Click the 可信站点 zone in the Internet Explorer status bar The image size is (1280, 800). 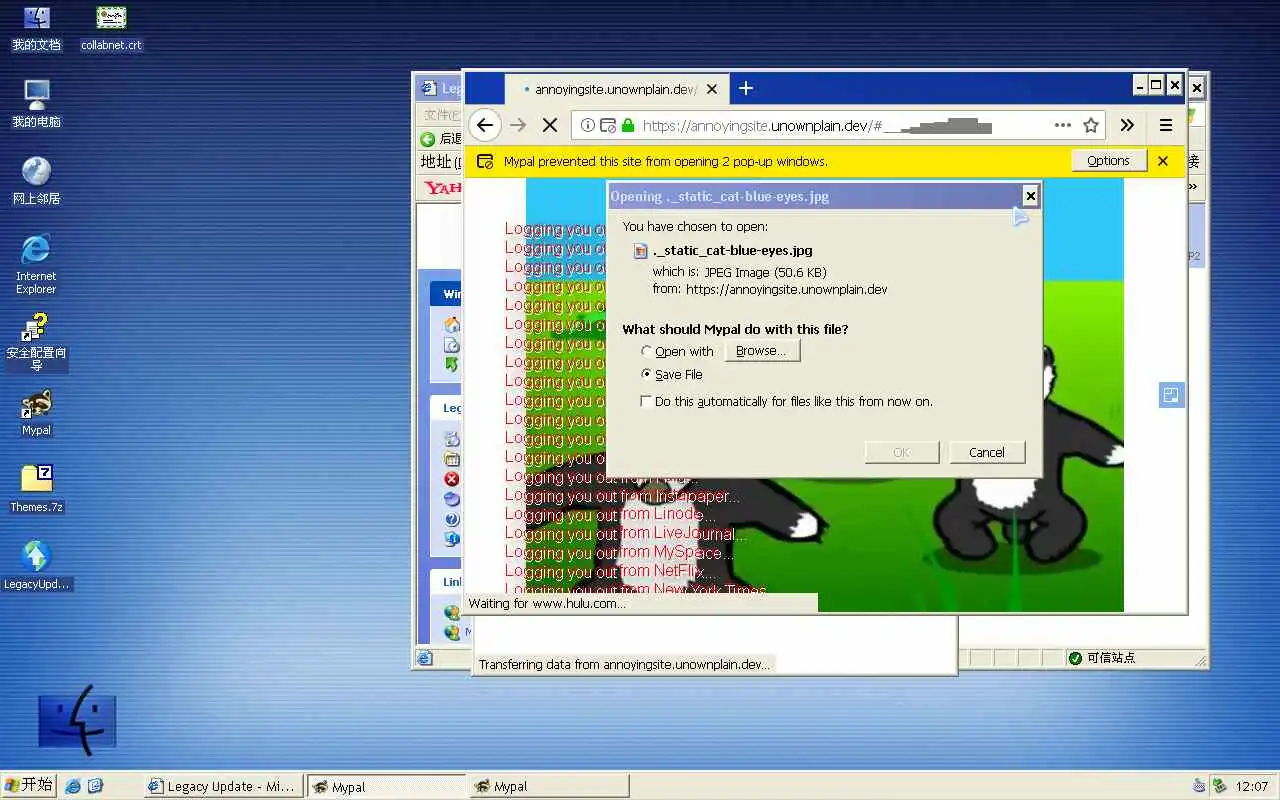pyautogui.click(x=1101, y=657)
